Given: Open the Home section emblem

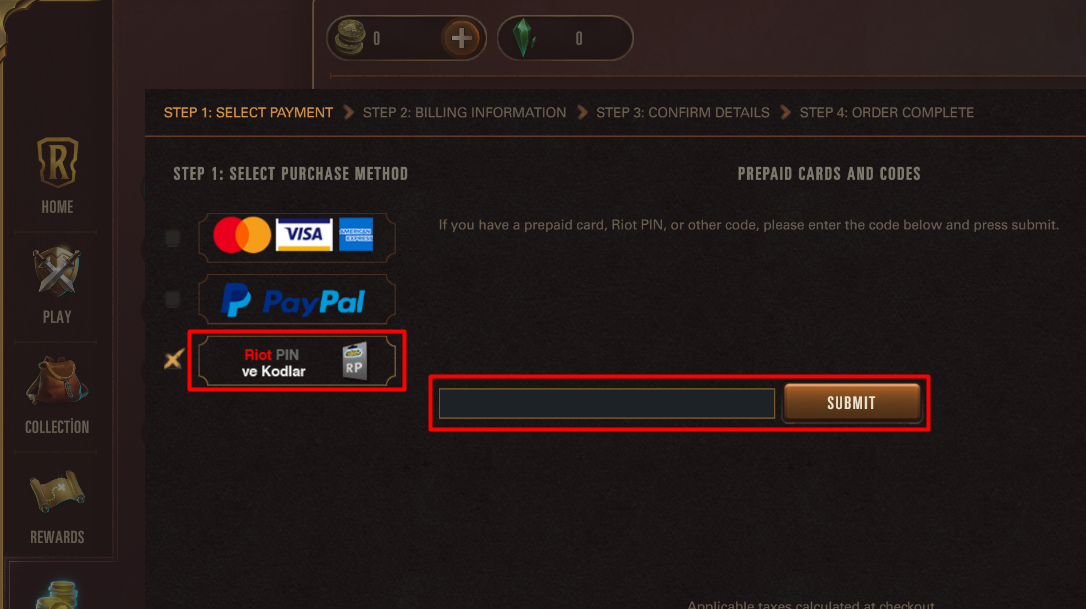Looking at the screenshot, I should click(57, 162).
